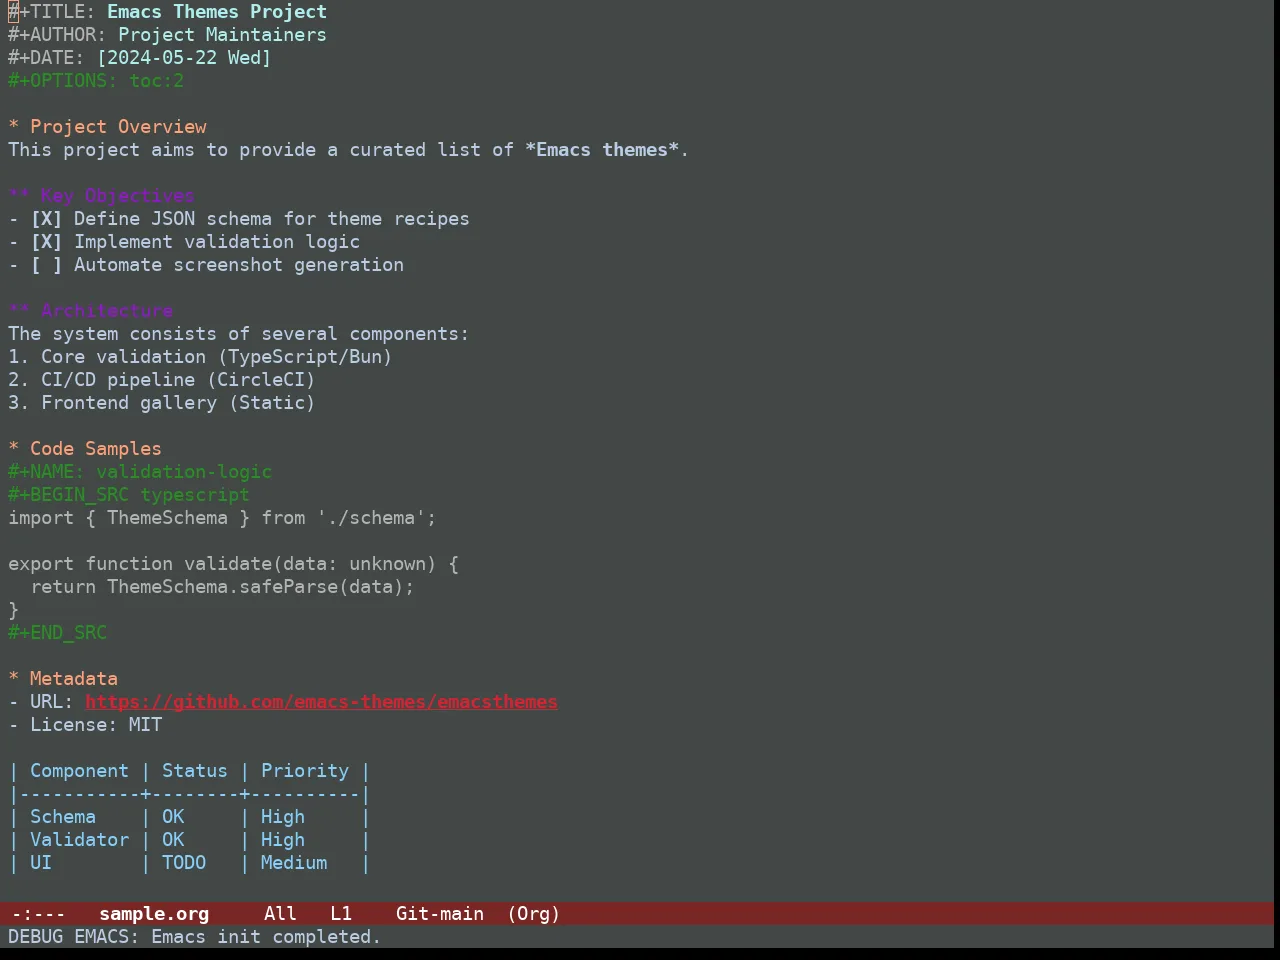Click the OK status in Schema row
Screen dimensions: 1280x960
tap(173, 817)
